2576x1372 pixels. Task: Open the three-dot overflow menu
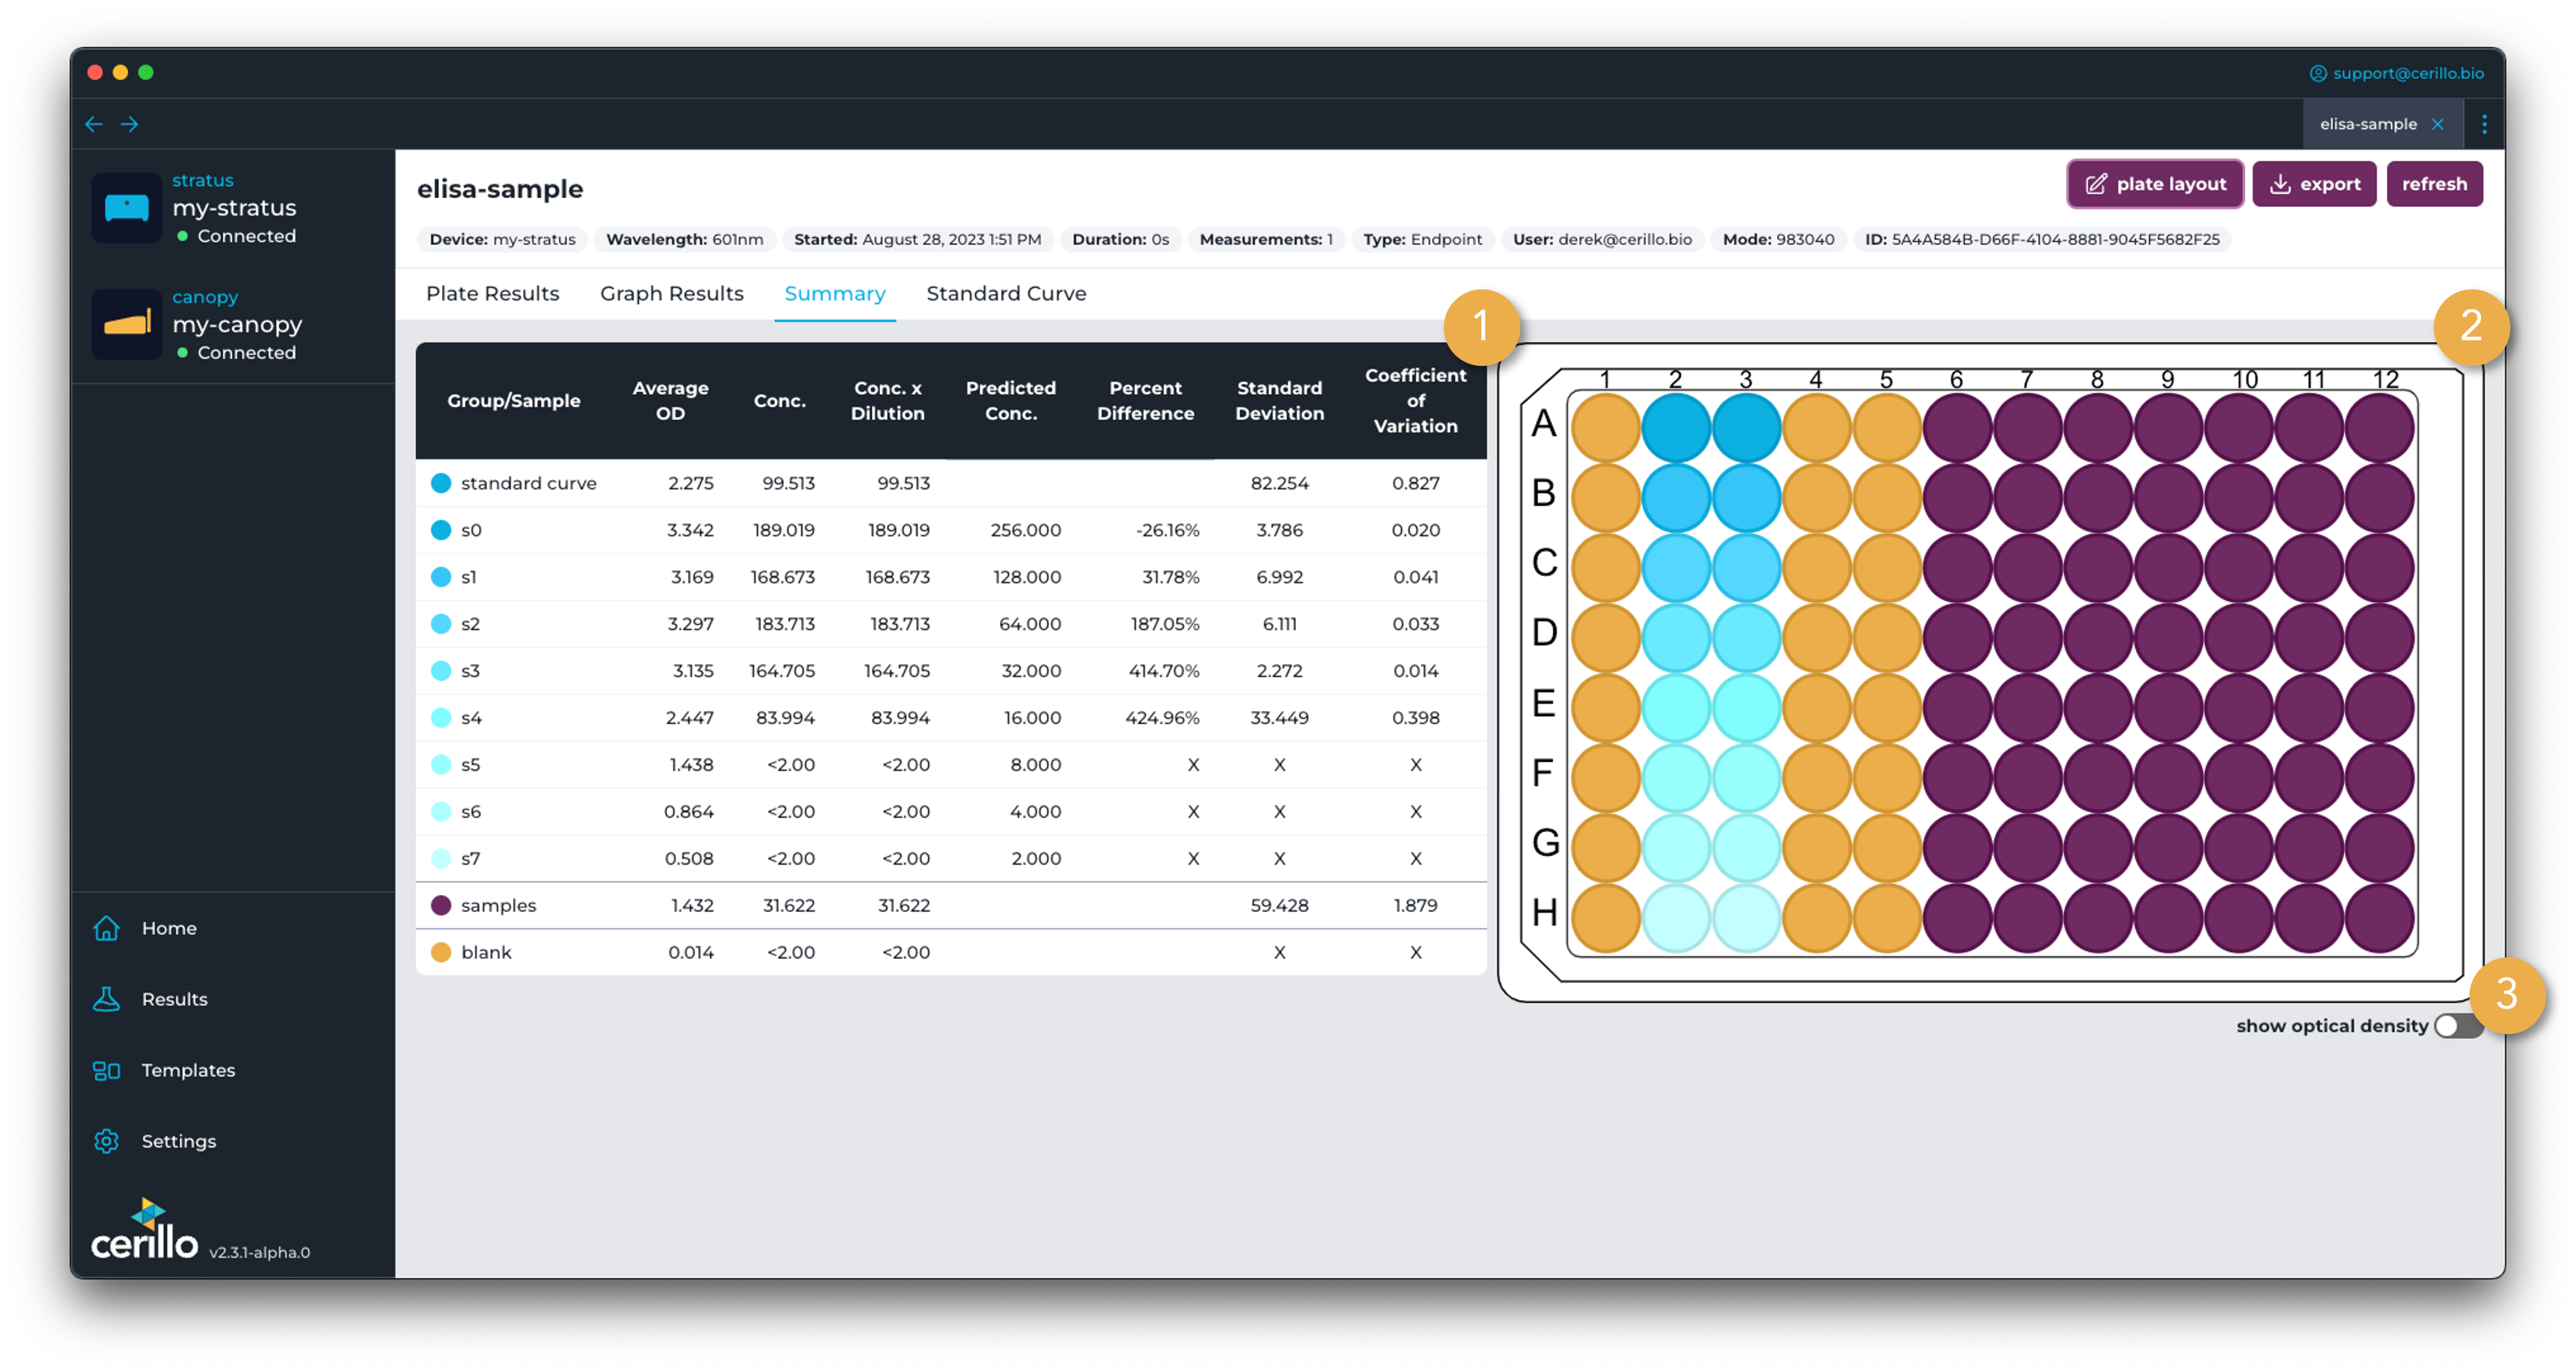click(2484, 124)
